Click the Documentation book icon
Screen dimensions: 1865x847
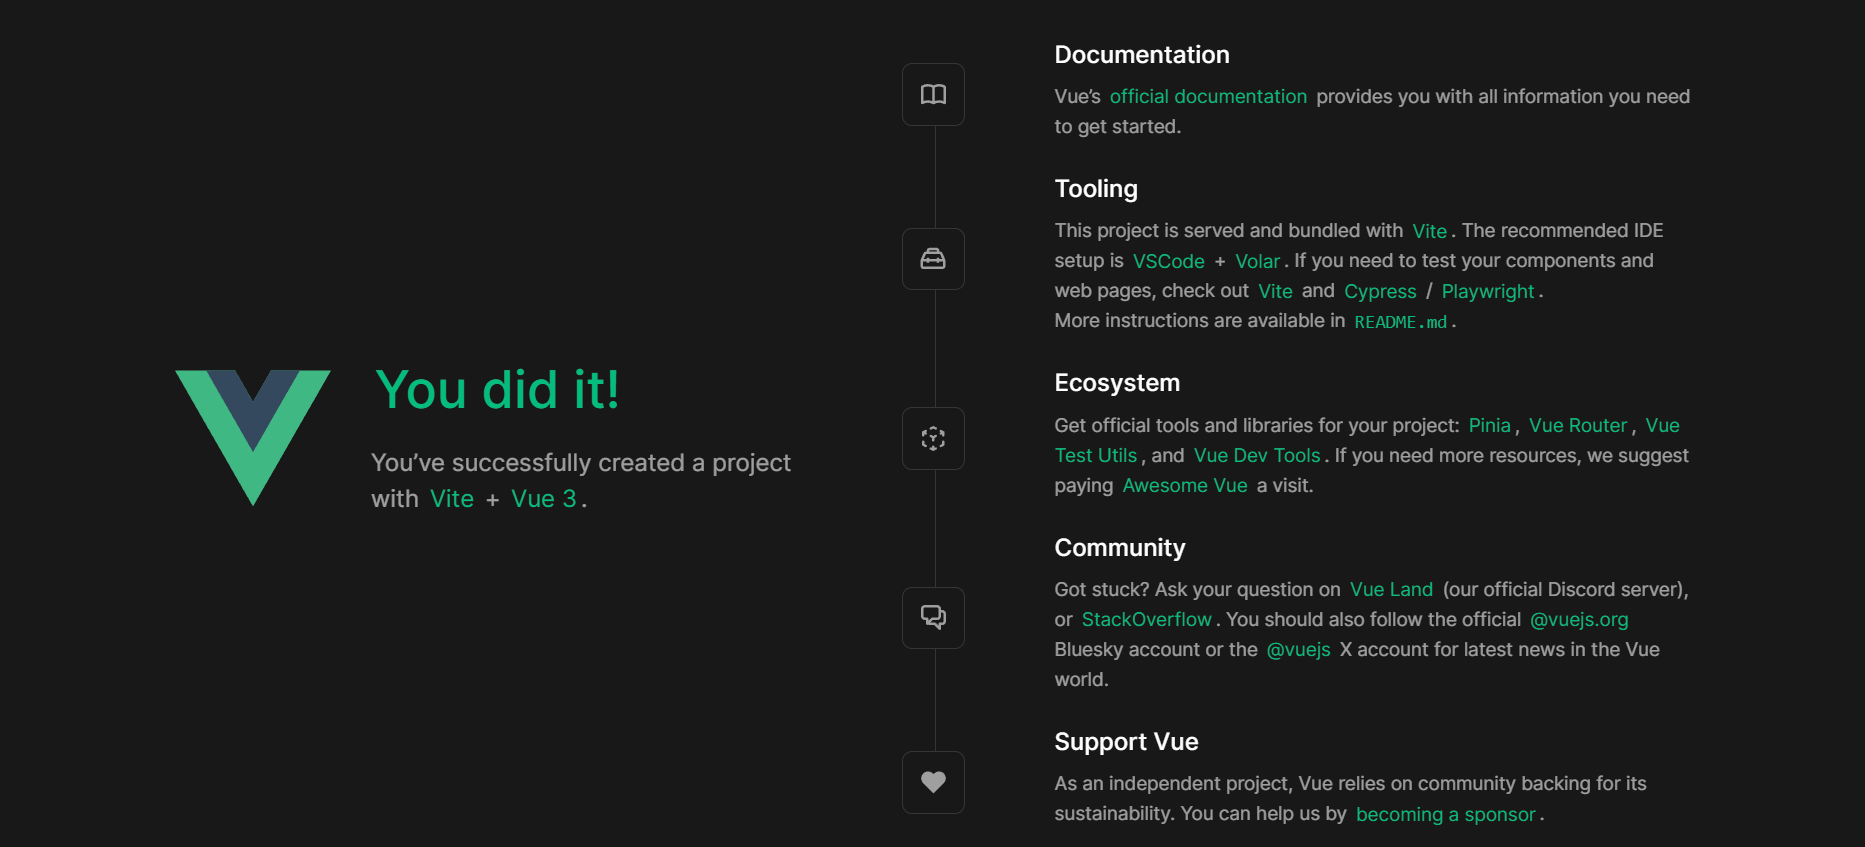point(933,94)
